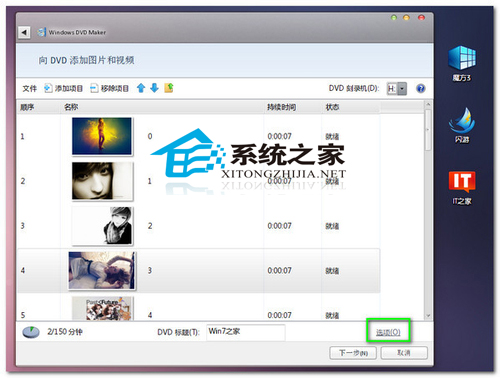Open the 闪游 desktop icon
Screen dimensions: 500x378
tap(462, 125)
